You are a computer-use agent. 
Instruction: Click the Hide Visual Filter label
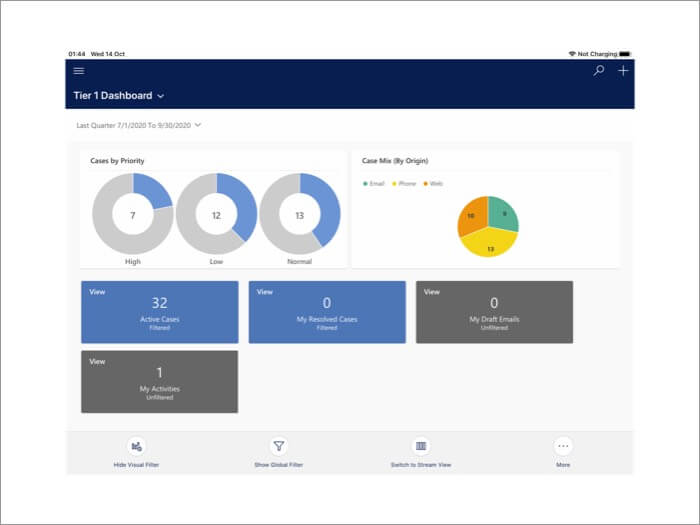(x=137, y=465)
